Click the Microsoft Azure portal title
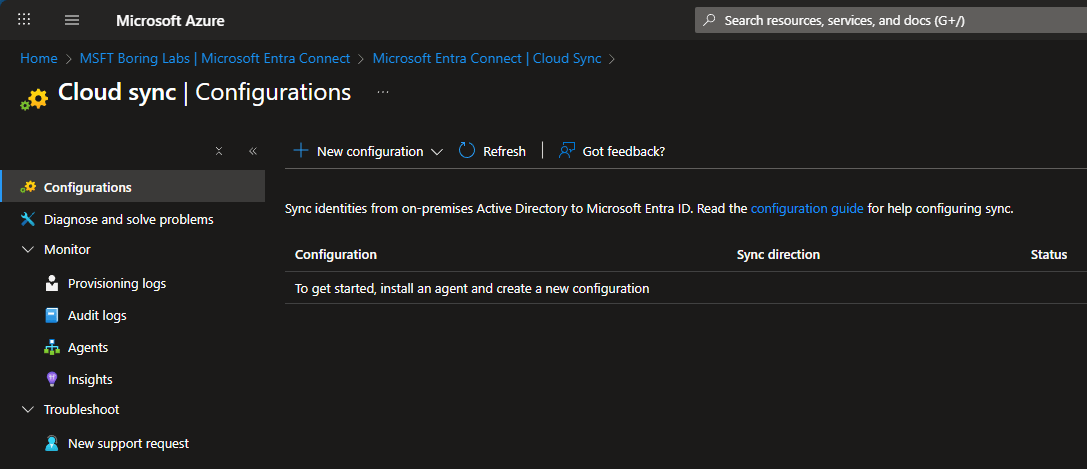This screenshot has height=469, width=1087. 171,20
